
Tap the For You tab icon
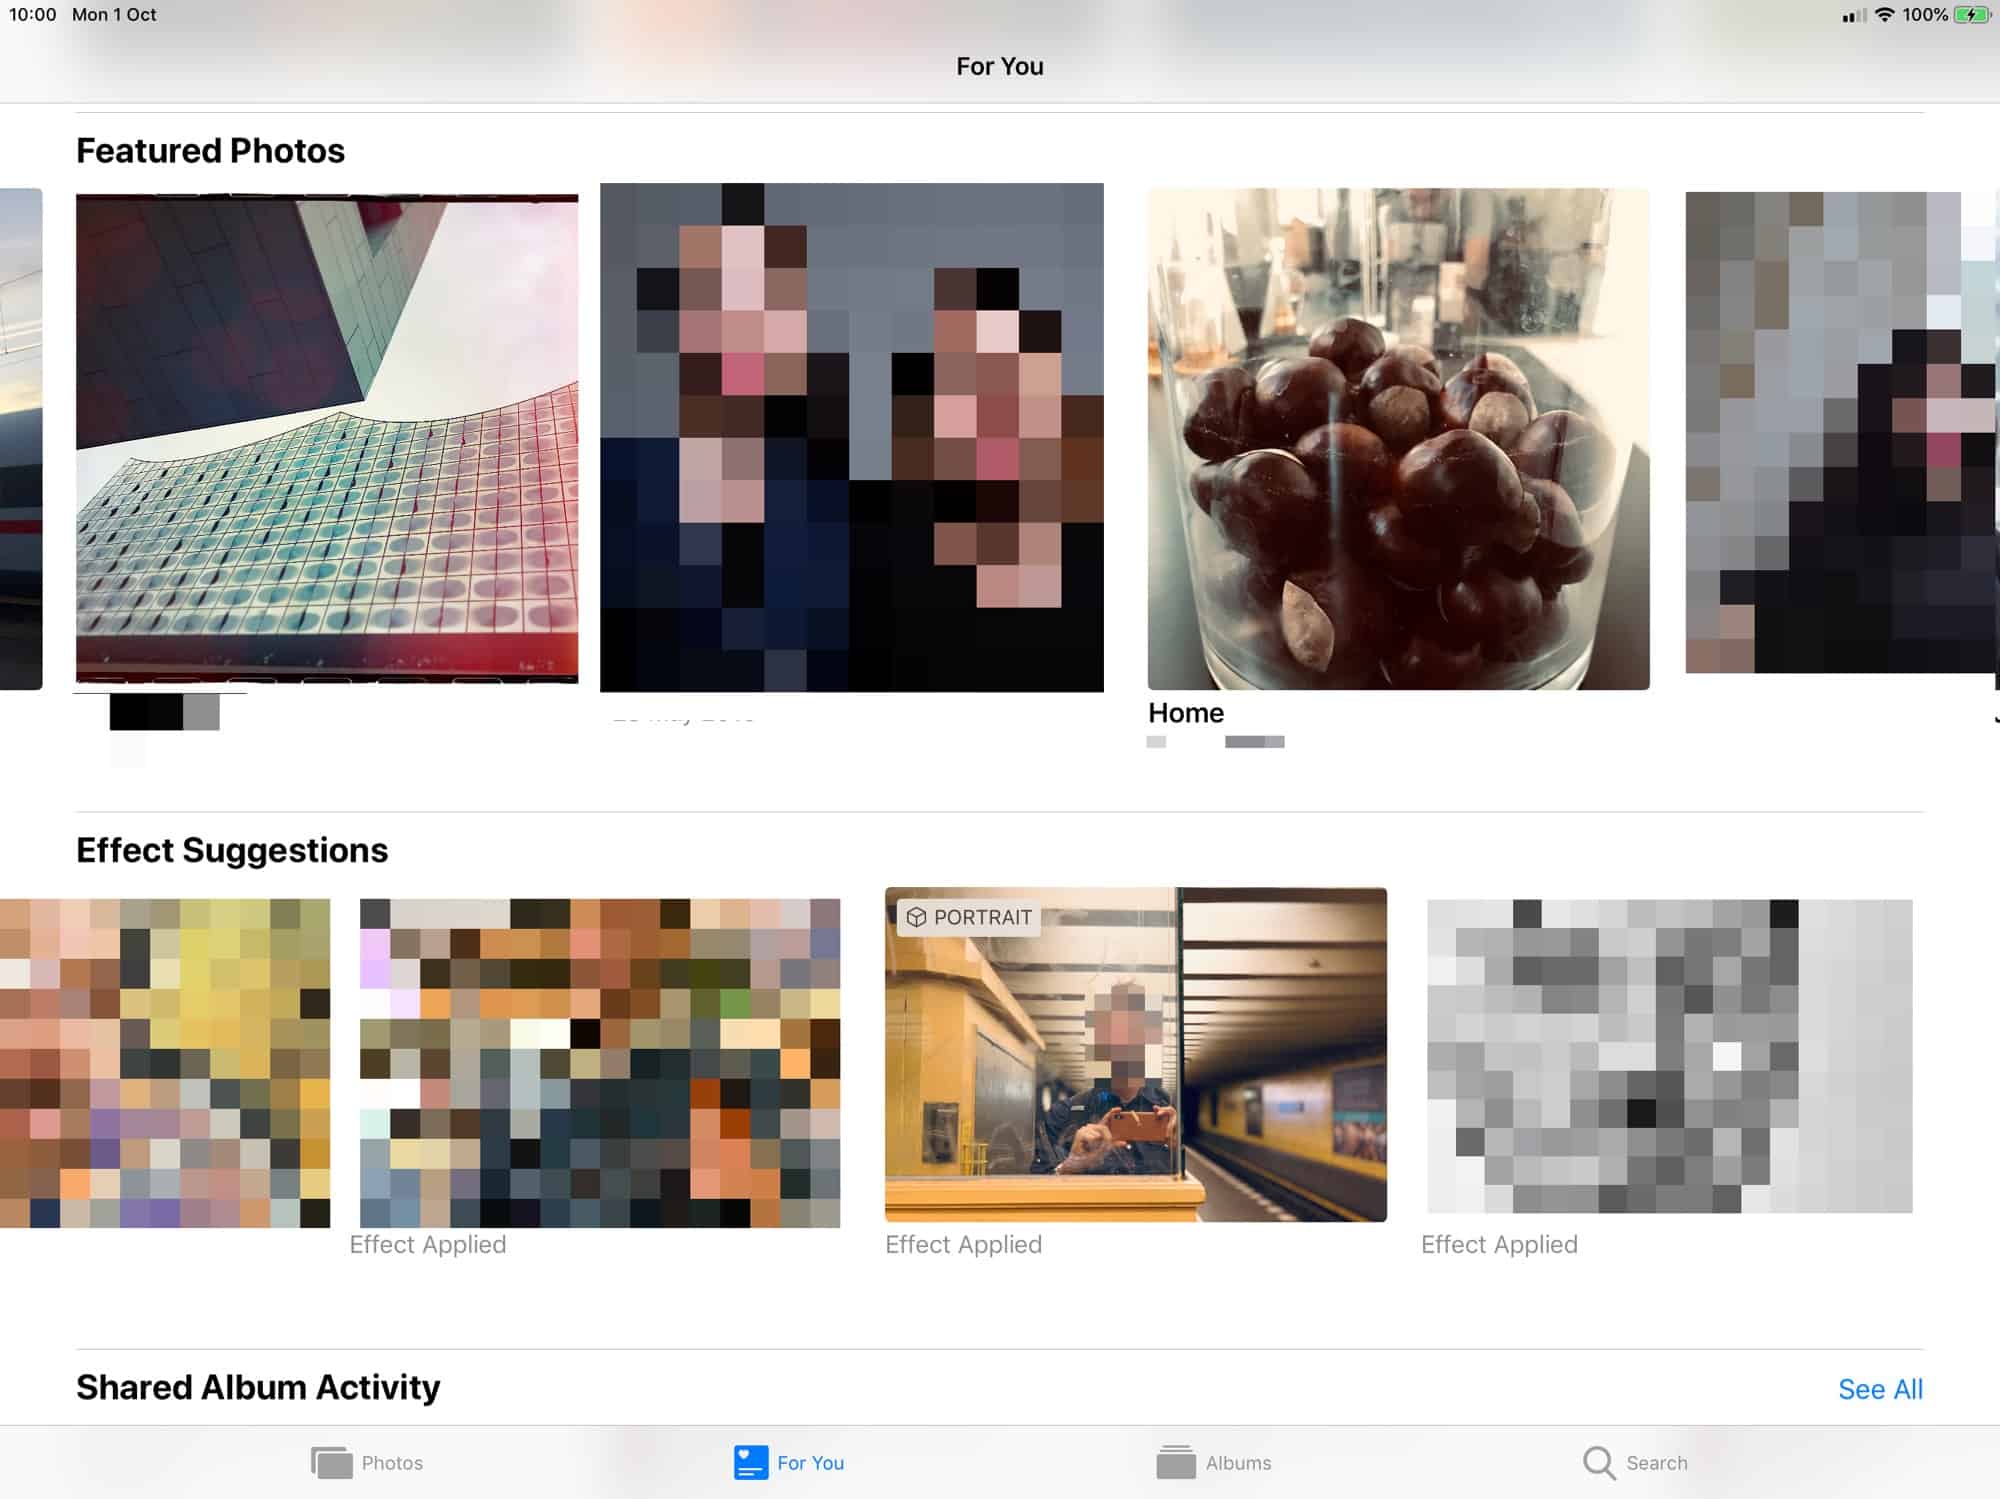point(750,1462)
